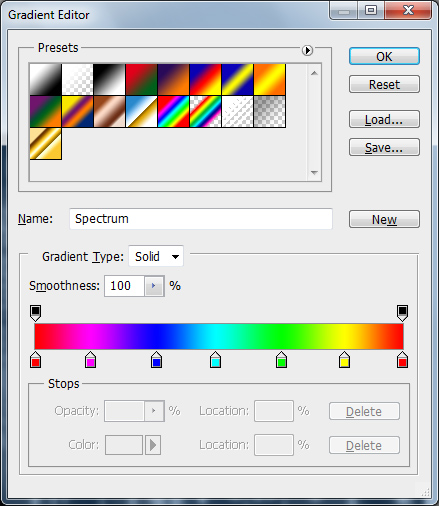Click the Save... button
This screenshot has height=506, width=439.
pyautogui.click(x=384, y=147)
